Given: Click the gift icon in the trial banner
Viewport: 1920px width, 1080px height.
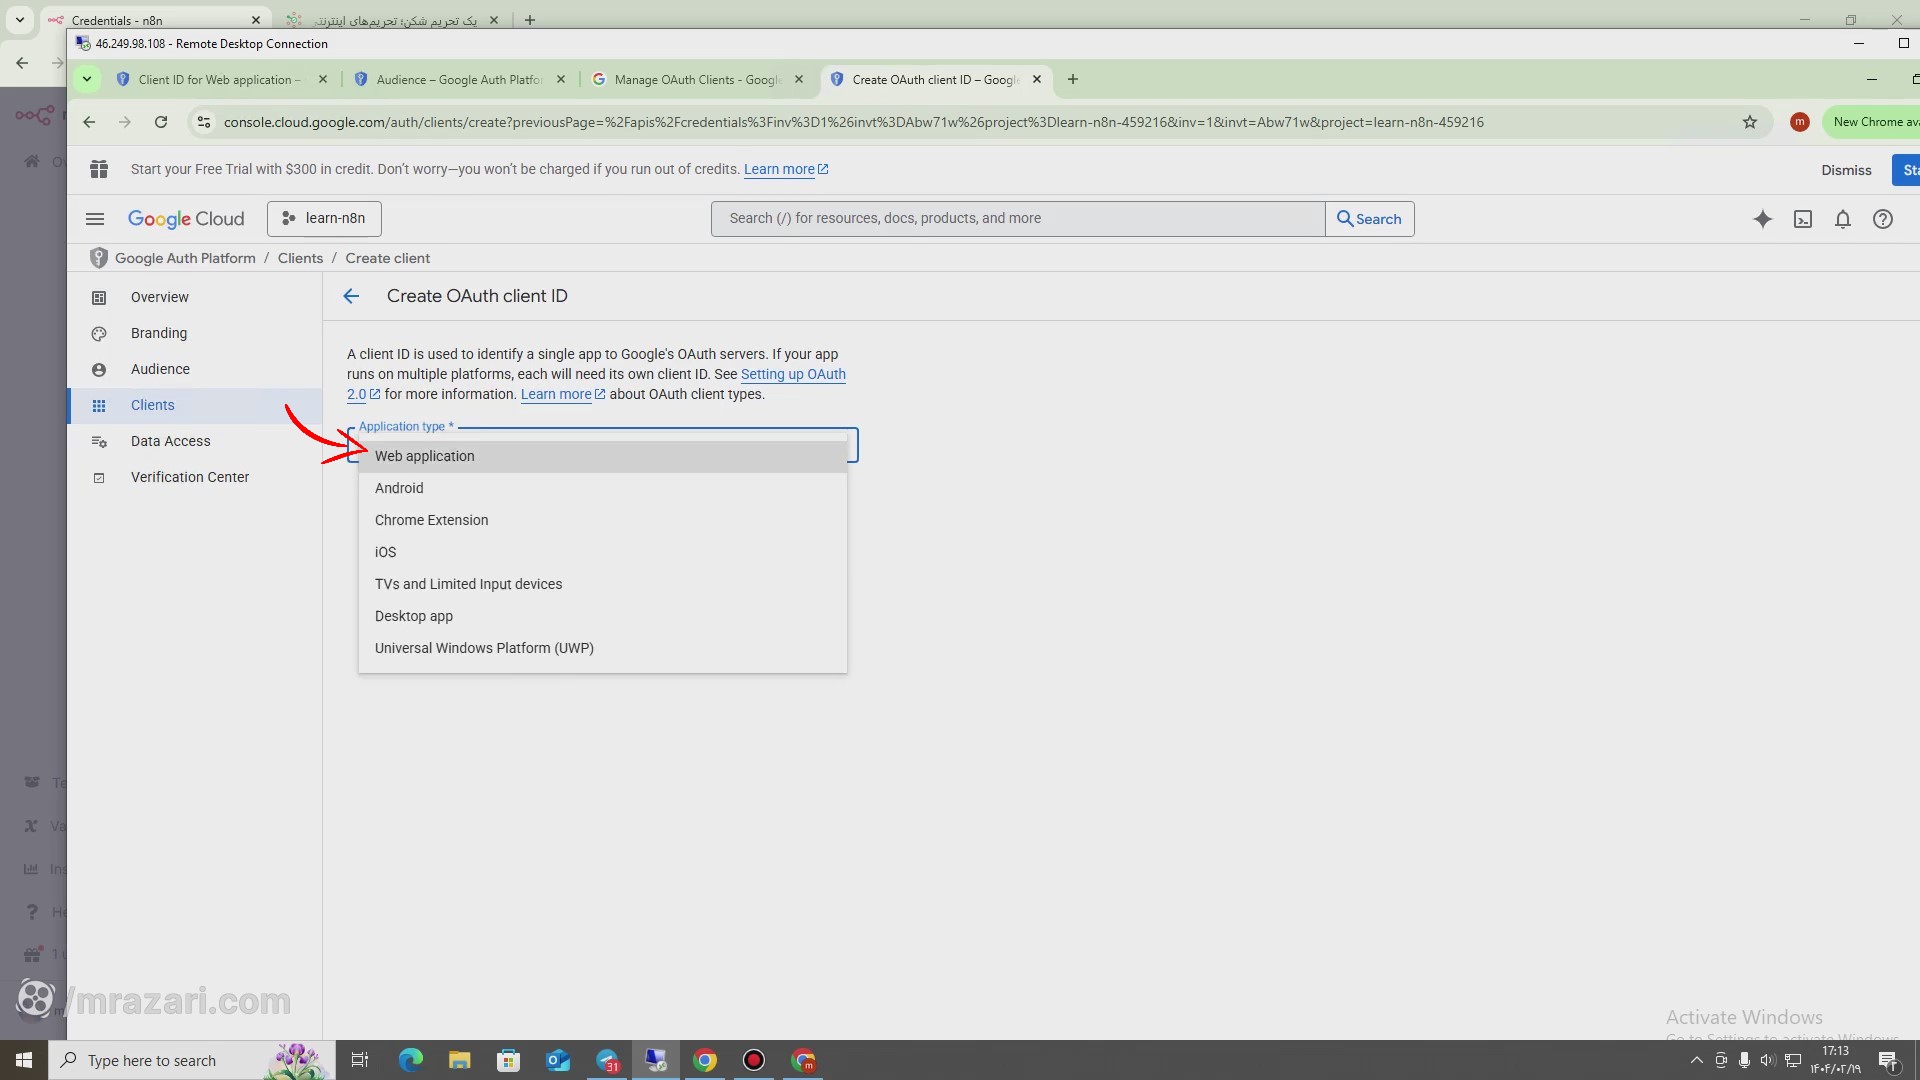Looking at the screenshot, I should pos(99,169).
